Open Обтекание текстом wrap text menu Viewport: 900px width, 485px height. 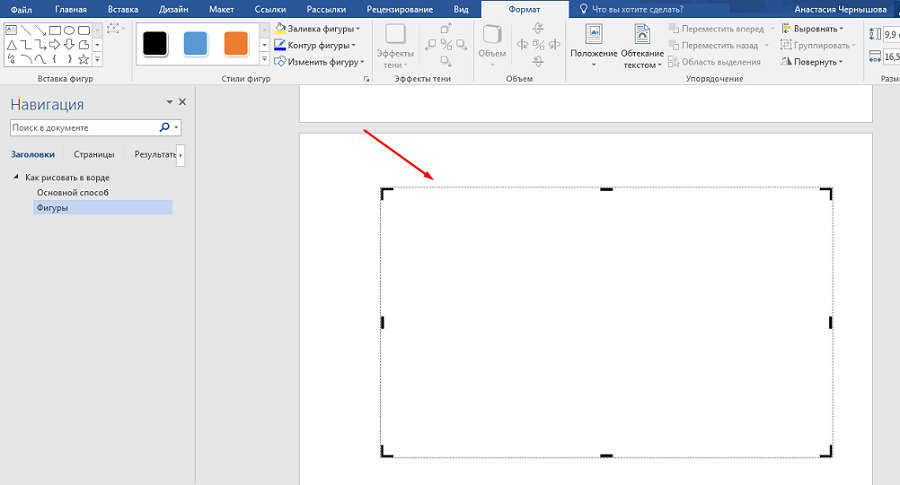pyautogui.click(x=642, y=45)
